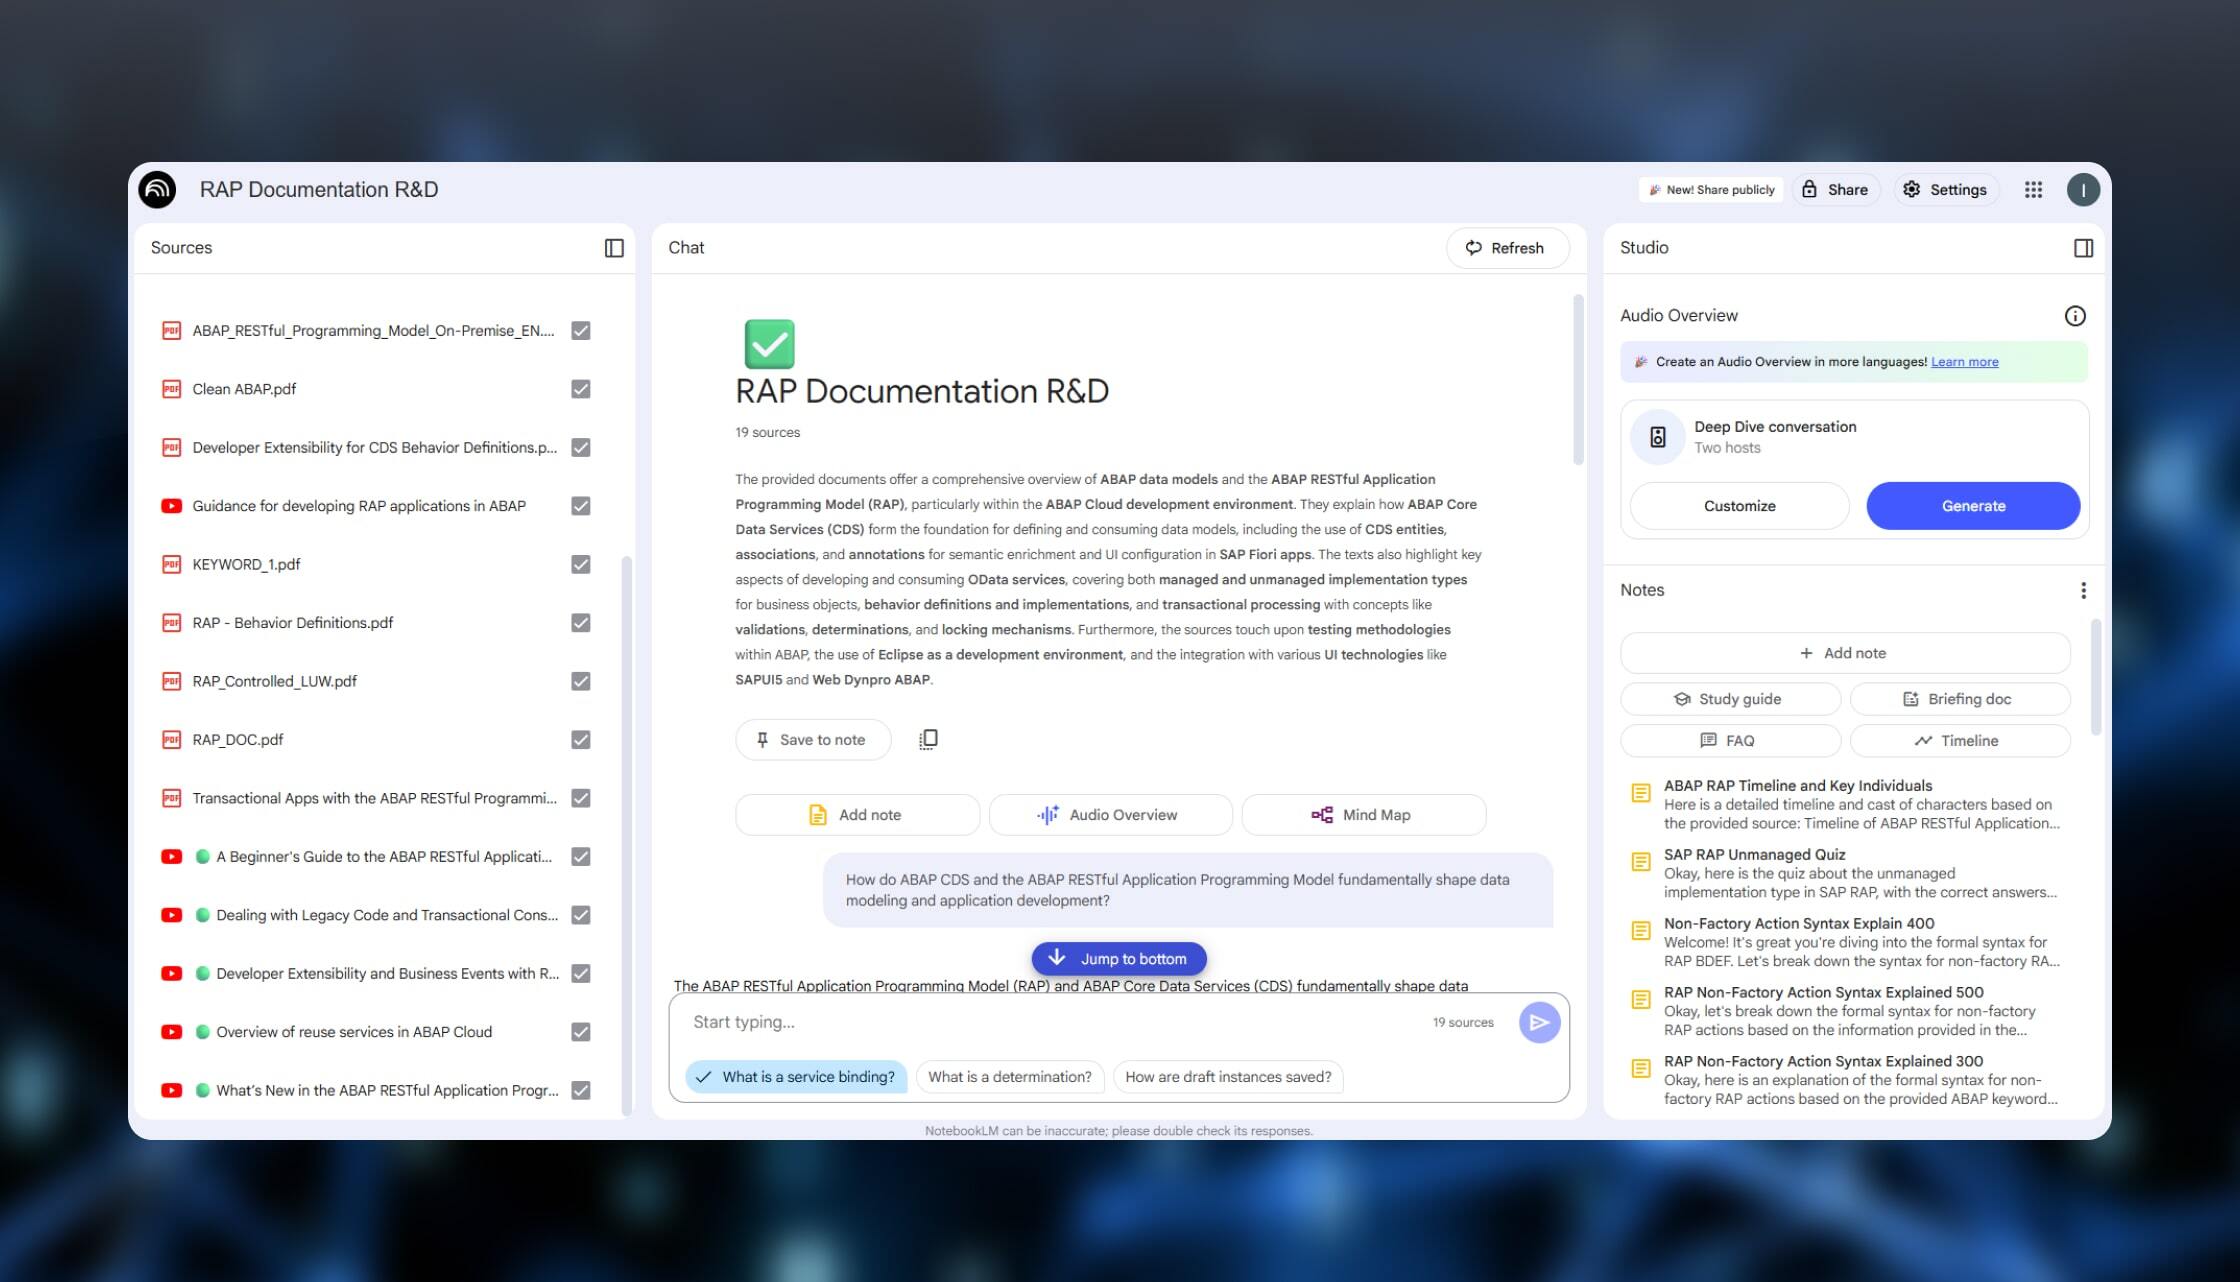Collapse the Sources panel icon
The image size is (2240, 1282).
click(614, 248)
